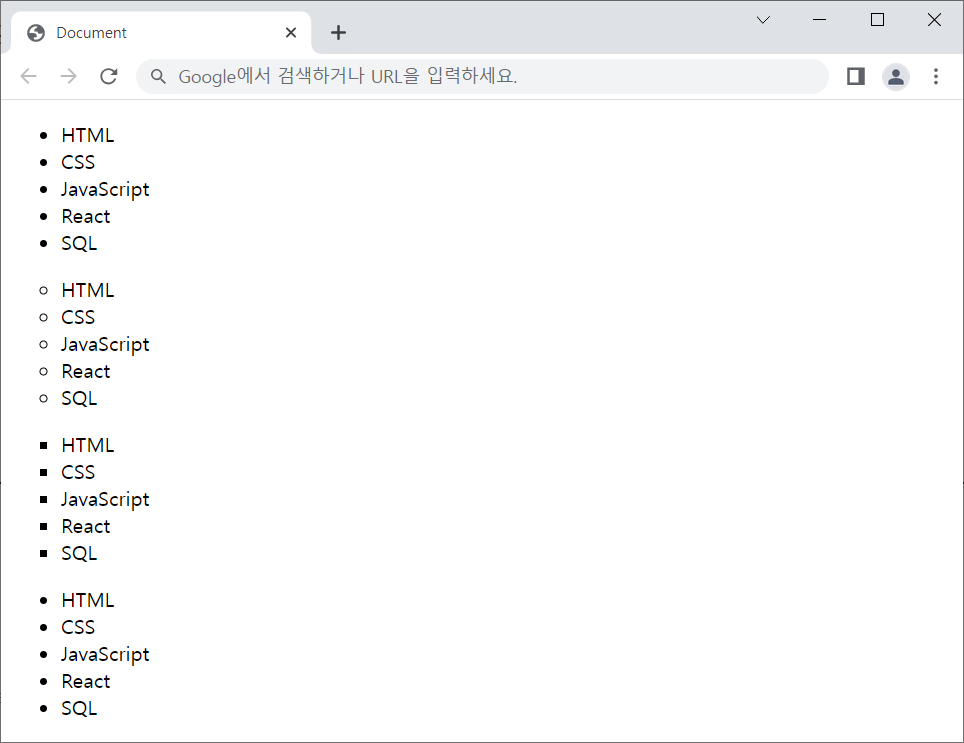Click JavaScript in the square-bullet list

(105, 499)
